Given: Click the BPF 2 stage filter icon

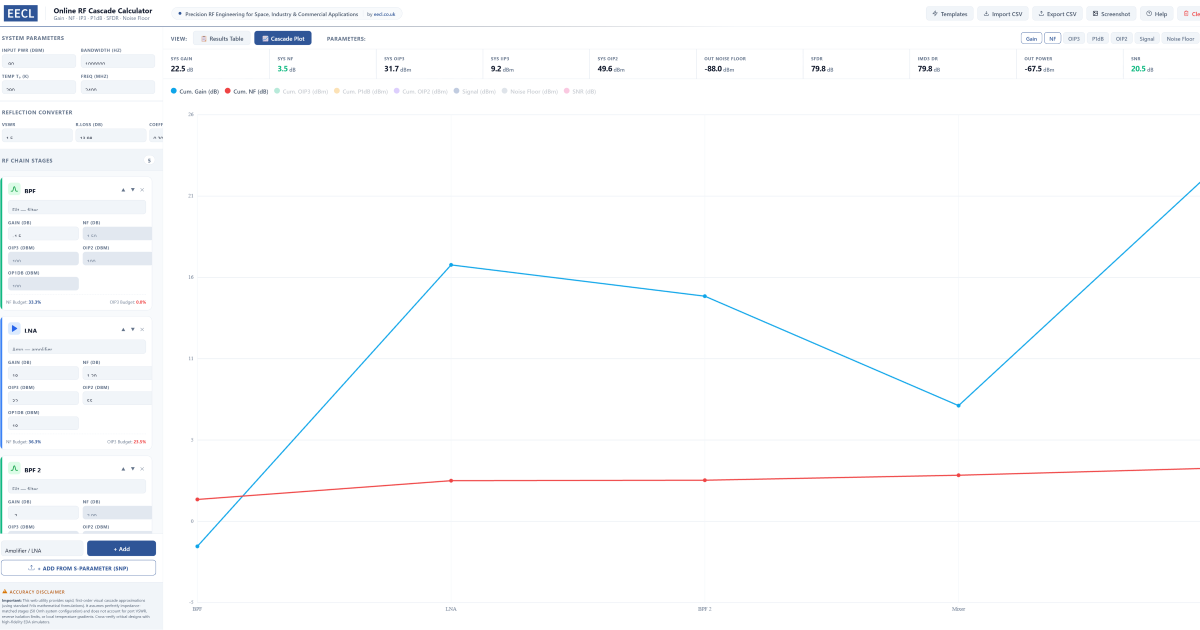Looking at the screenshot, I should pyautogui.click(x=14, y=467).
